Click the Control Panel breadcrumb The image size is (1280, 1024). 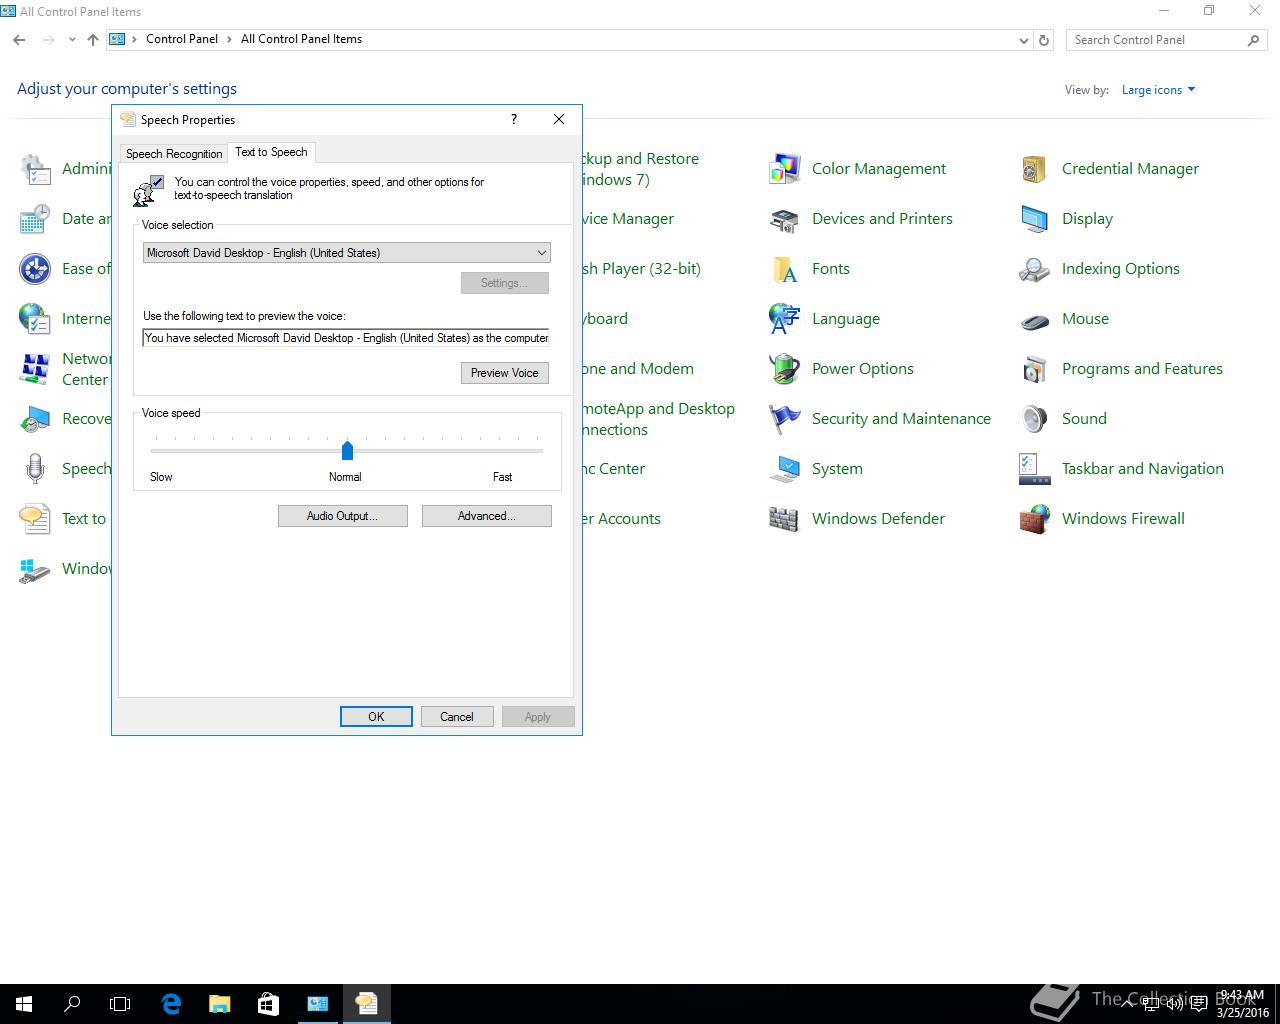(182, 39)
